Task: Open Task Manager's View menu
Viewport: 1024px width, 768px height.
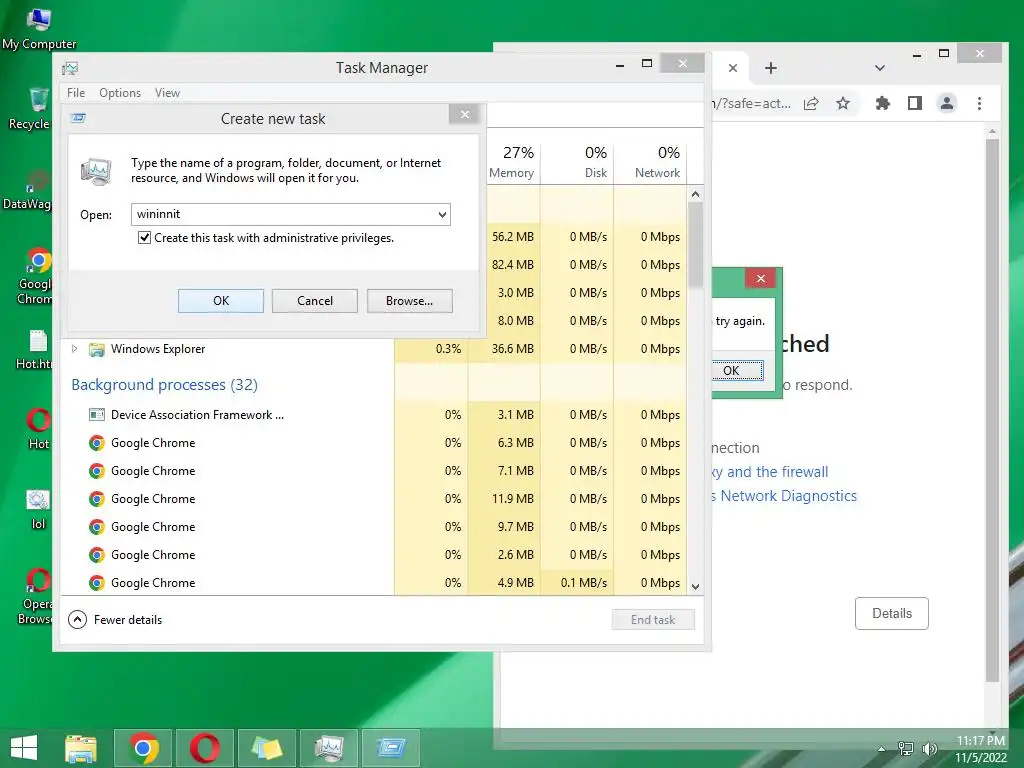Action: [167, 93]
